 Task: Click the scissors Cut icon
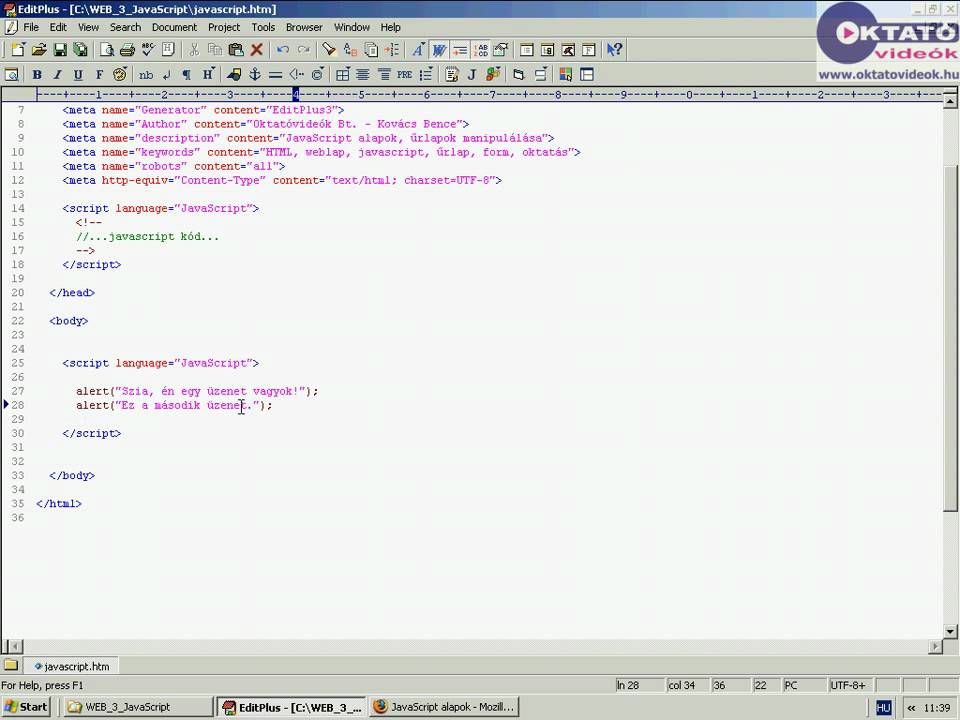194,50
